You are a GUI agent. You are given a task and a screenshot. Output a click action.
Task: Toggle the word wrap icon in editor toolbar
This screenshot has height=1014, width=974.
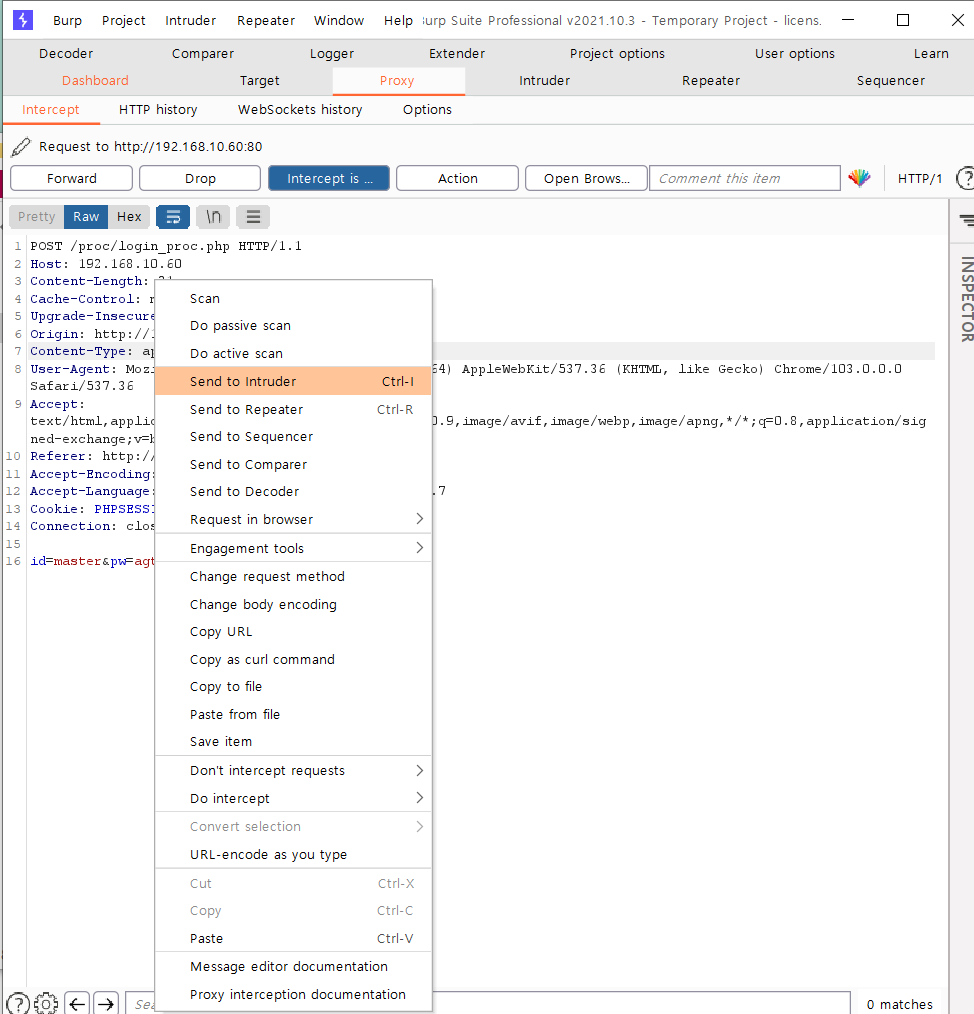173,217
